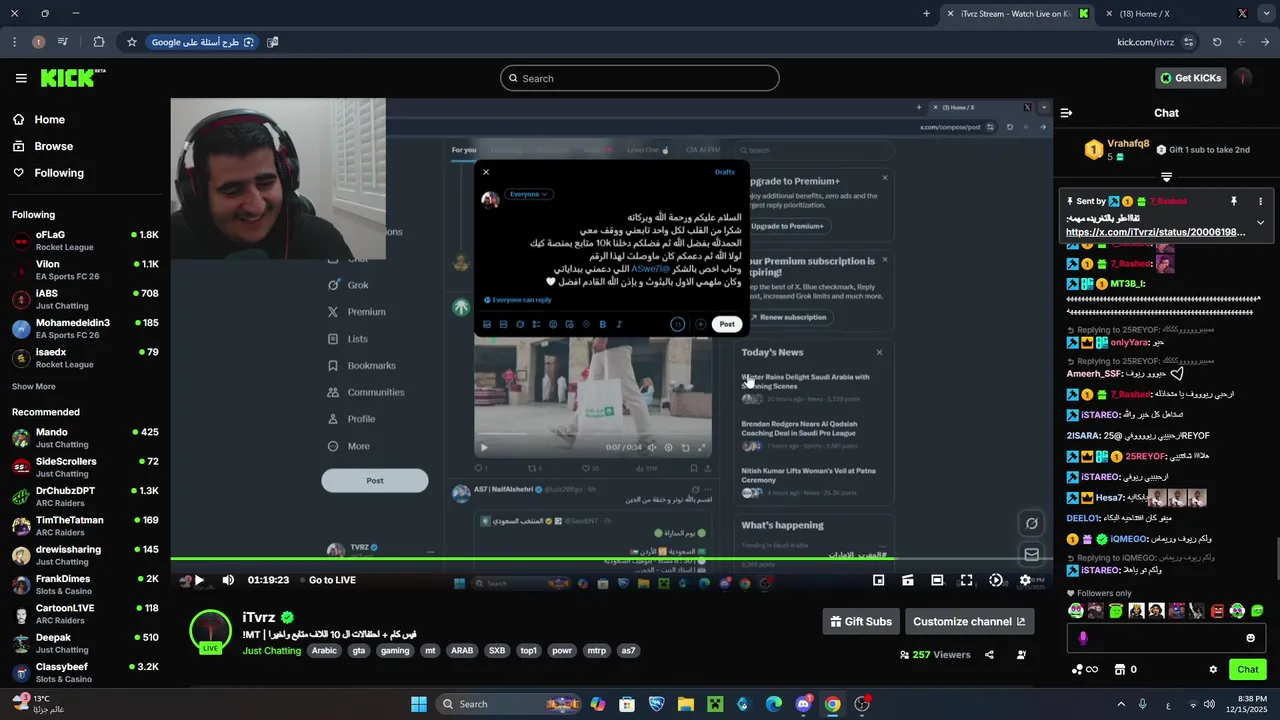The image size is (1280, 720).
Task: Open a new browser tab
Action: click(x=927, y=14)
